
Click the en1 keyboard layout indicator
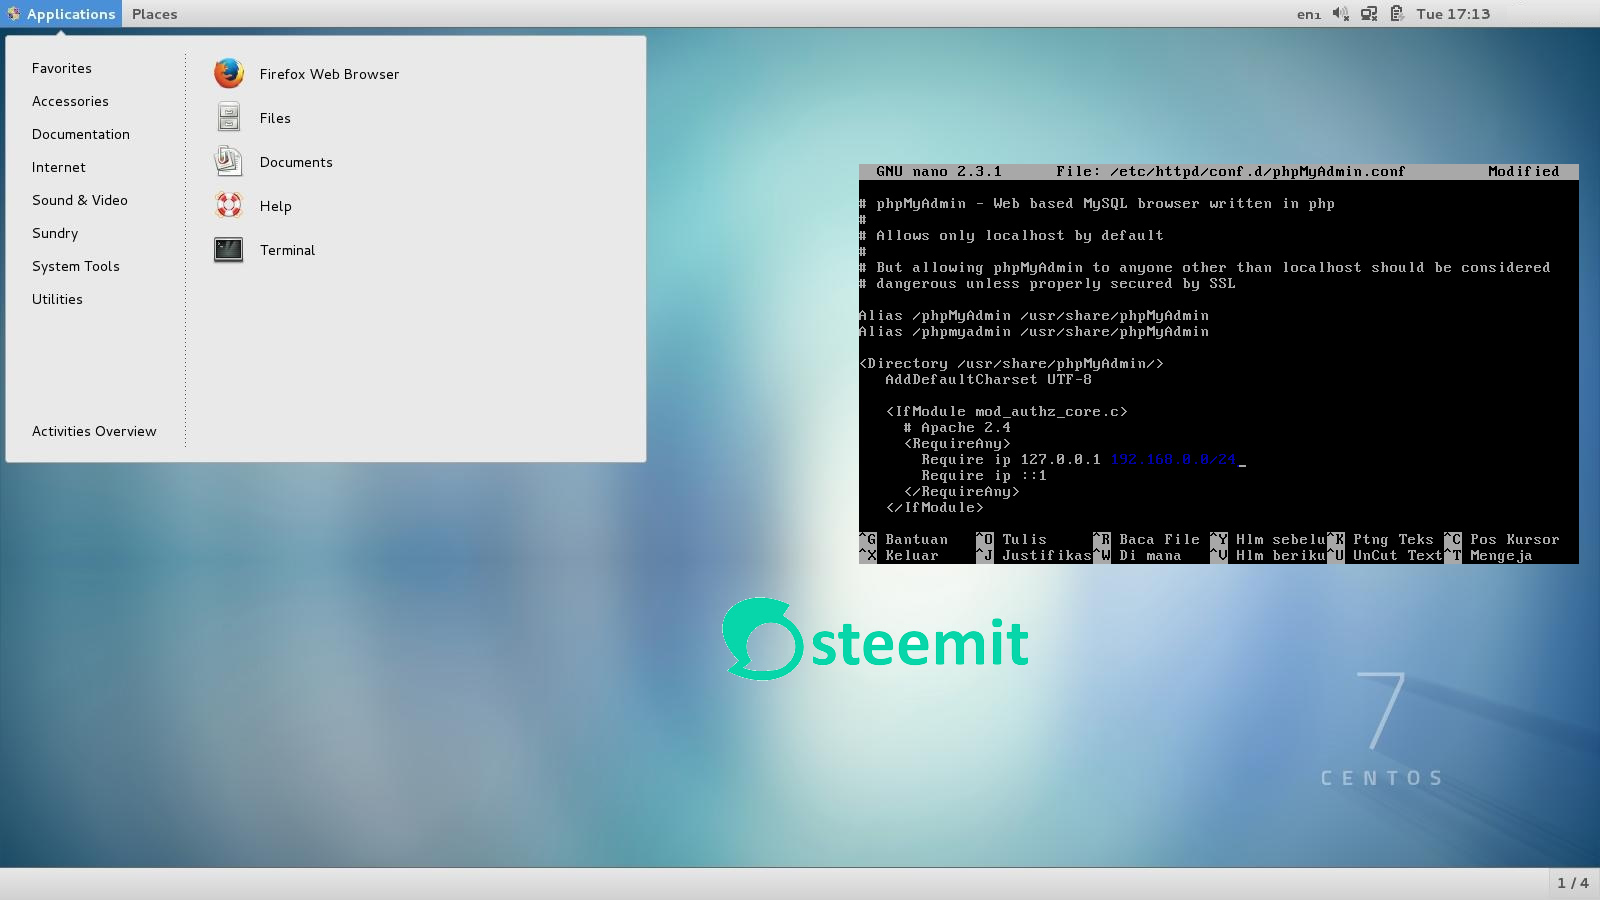click(1309, 14)
